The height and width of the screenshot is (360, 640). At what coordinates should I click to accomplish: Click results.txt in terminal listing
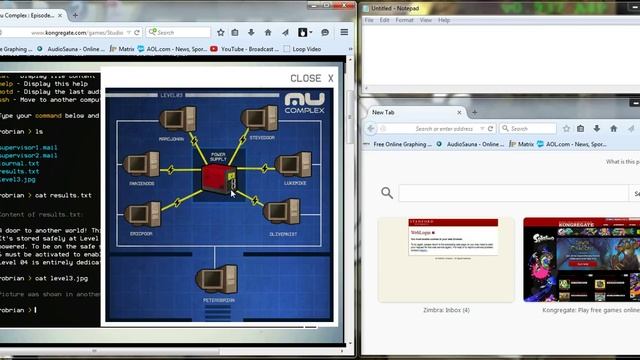click(20, 171)
